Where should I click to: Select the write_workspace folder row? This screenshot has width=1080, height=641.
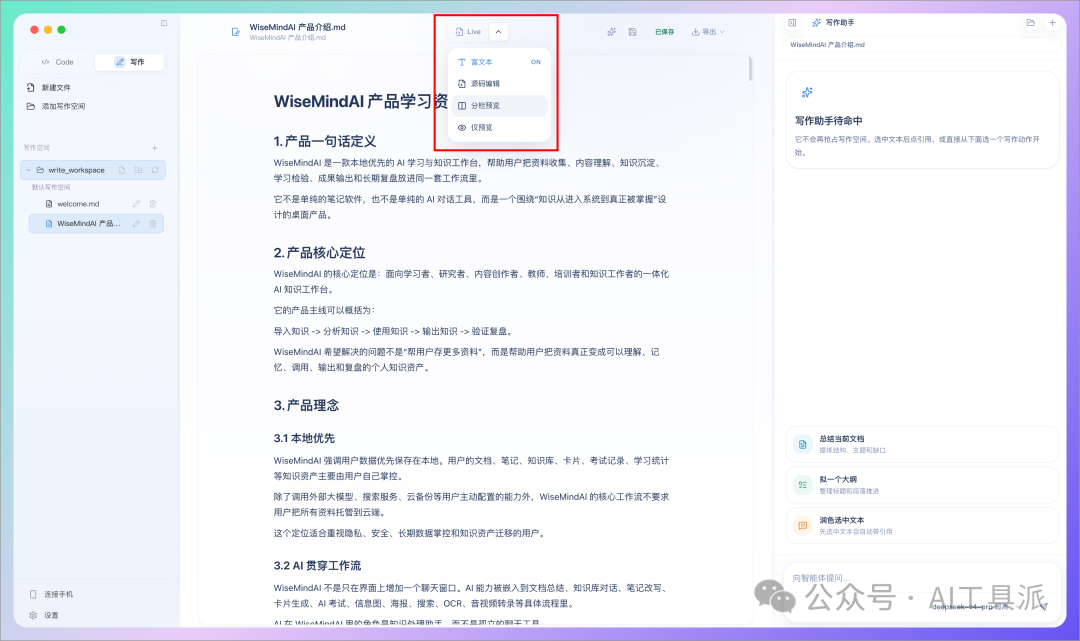point(93,170)
